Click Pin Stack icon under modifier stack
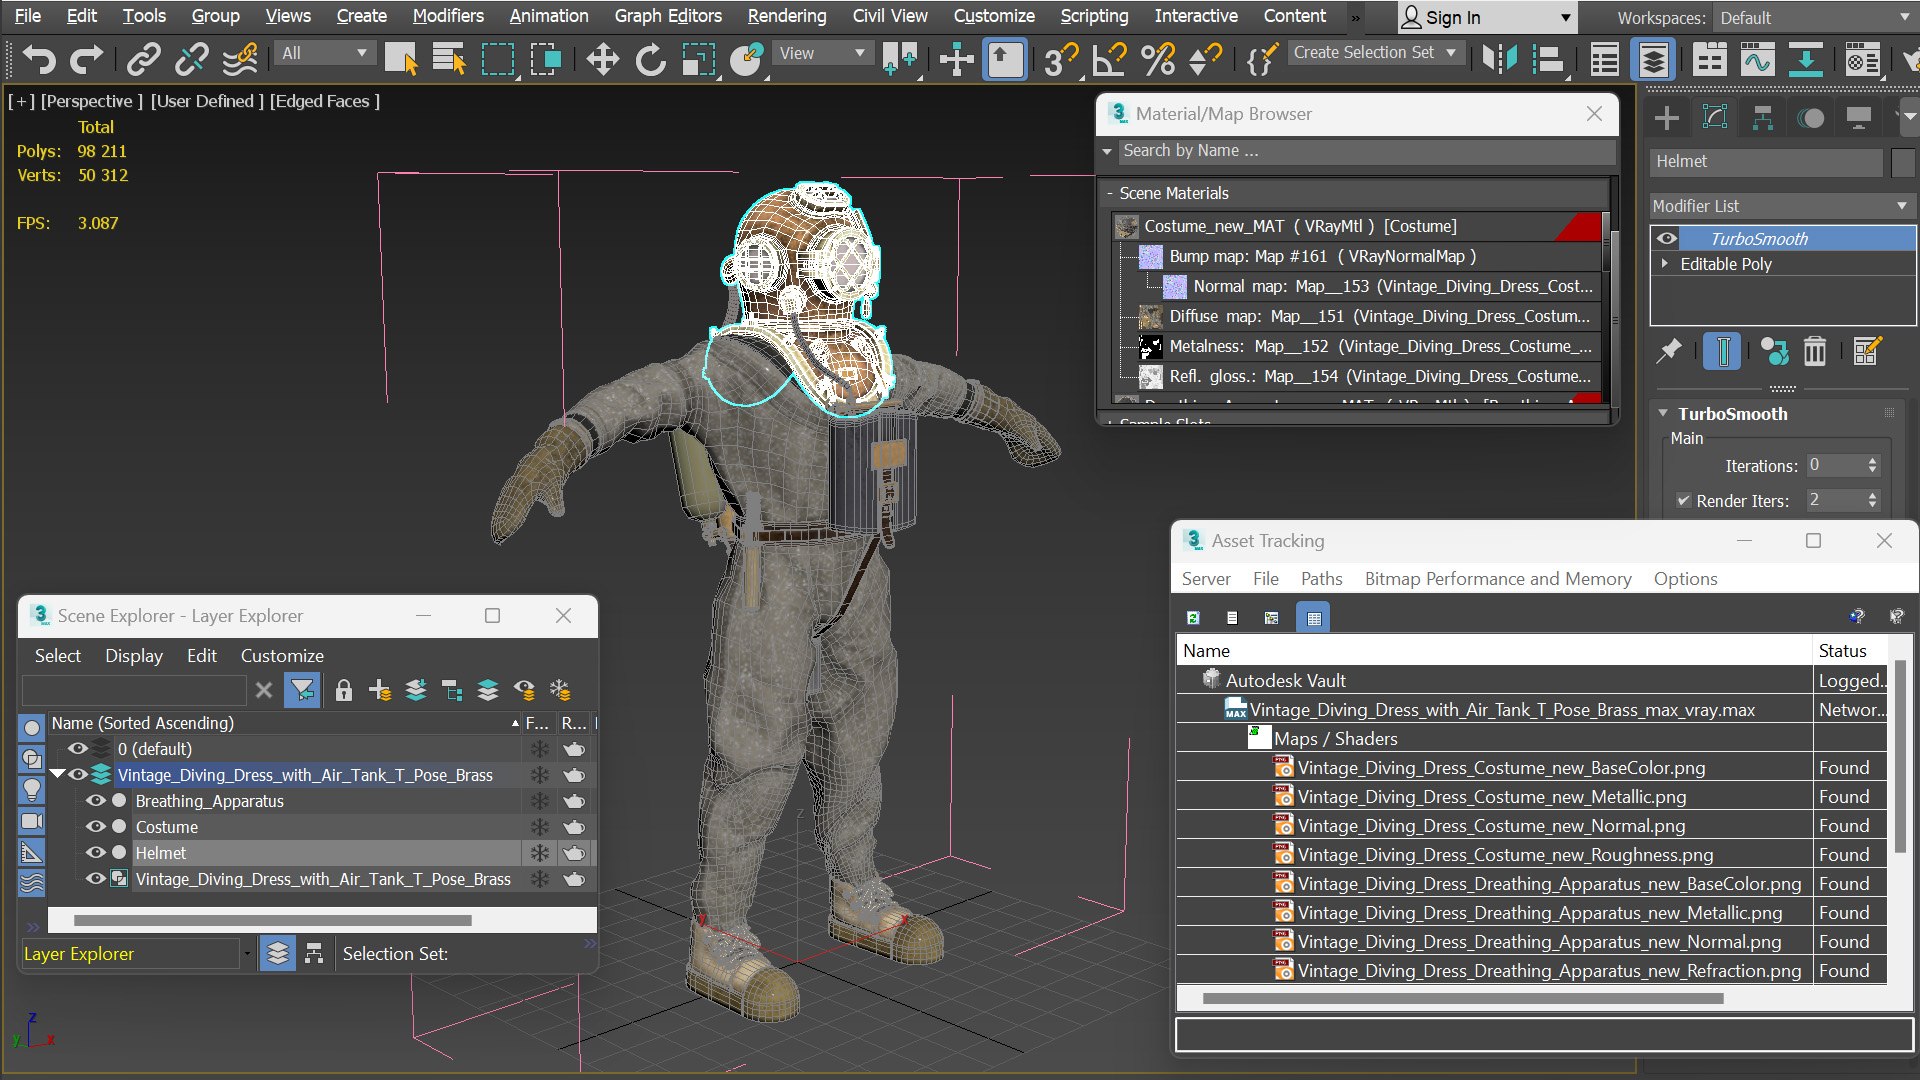 coord(1669,351)
